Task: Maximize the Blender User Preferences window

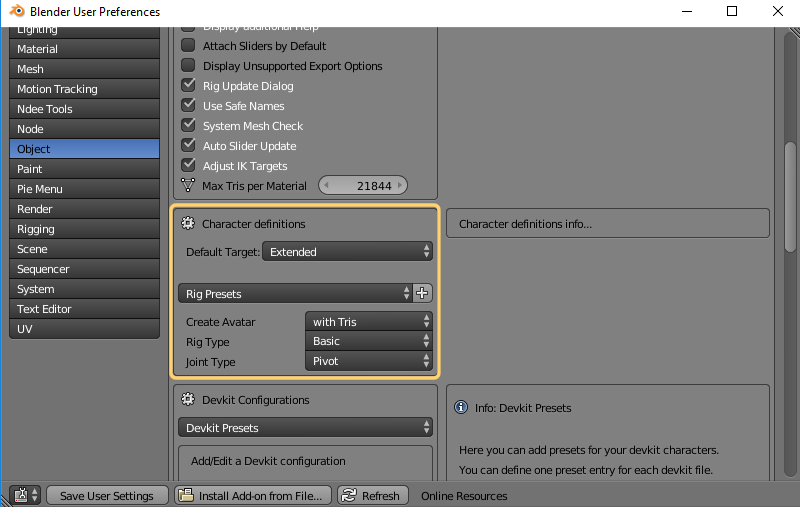Action: (x=732, y=11)
